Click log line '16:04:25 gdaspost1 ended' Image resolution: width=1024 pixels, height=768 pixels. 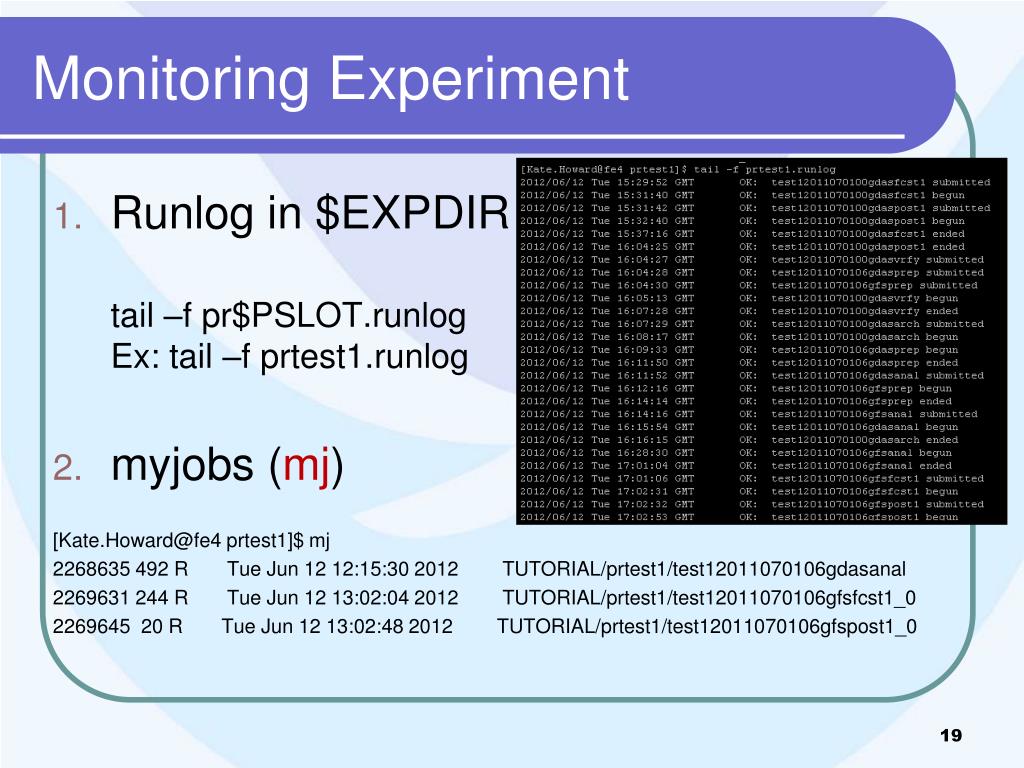(742, 247)
